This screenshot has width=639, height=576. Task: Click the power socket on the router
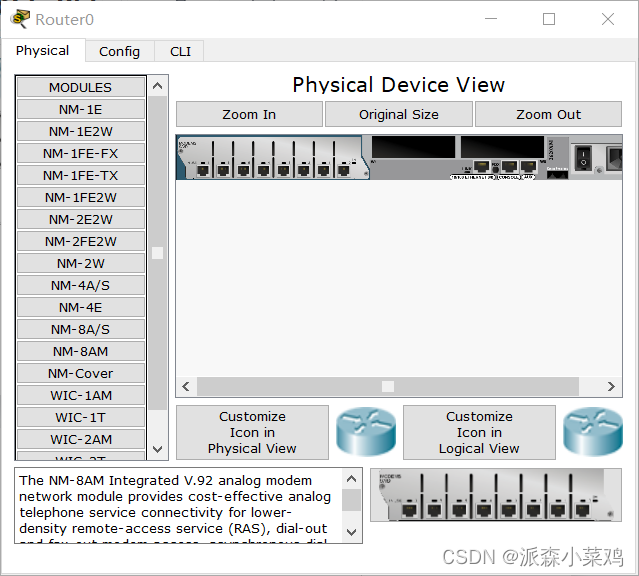(615, 158)
